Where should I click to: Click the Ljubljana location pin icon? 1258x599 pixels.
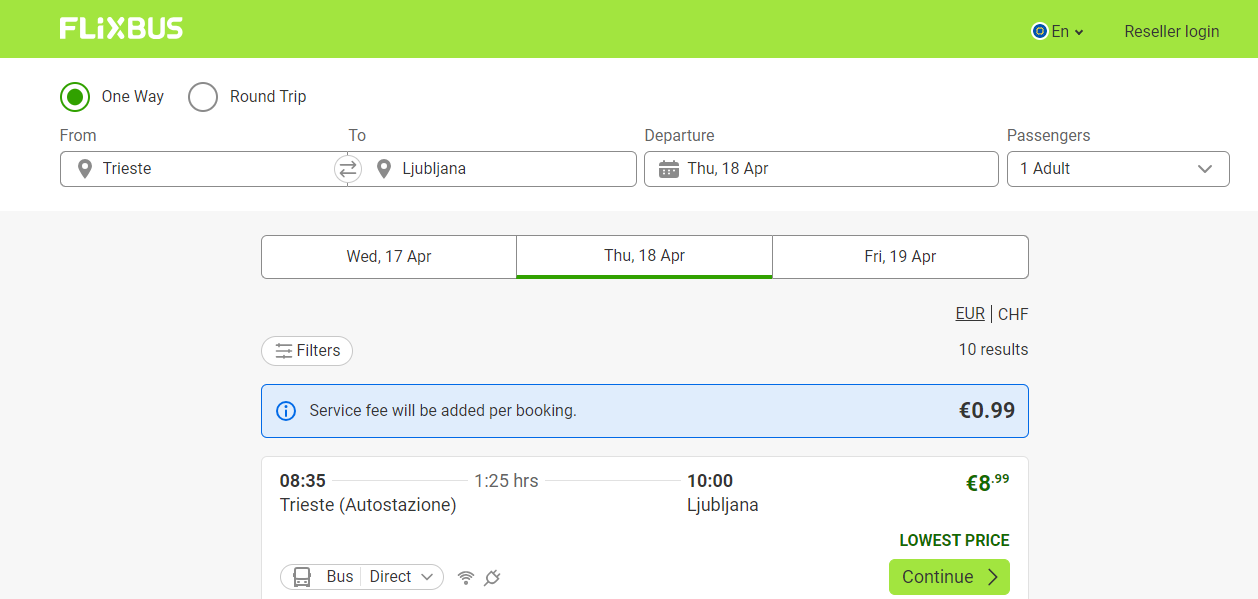(x=383, y=169)
